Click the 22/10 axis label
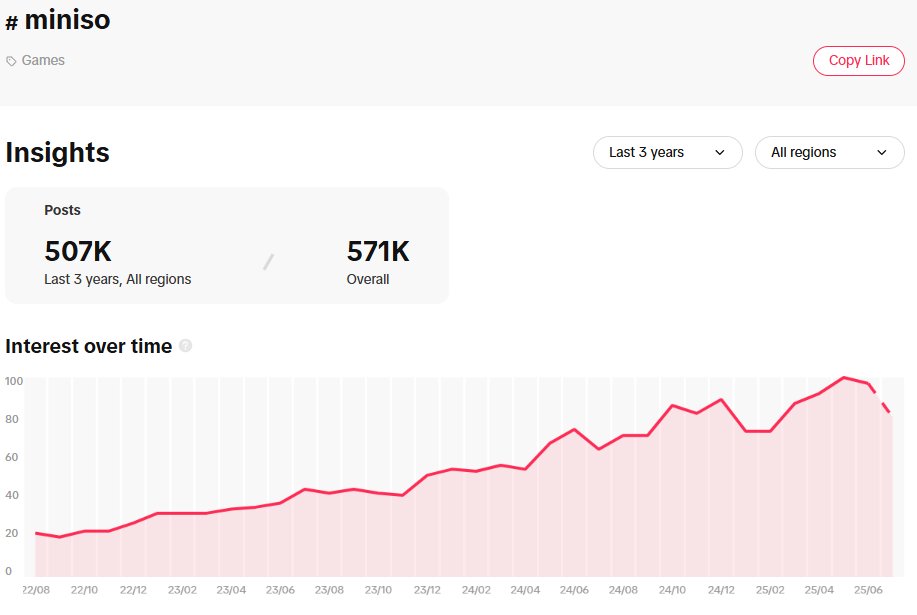Image resolution: width=917 pixels, height=615 pixels. [84, 590]
